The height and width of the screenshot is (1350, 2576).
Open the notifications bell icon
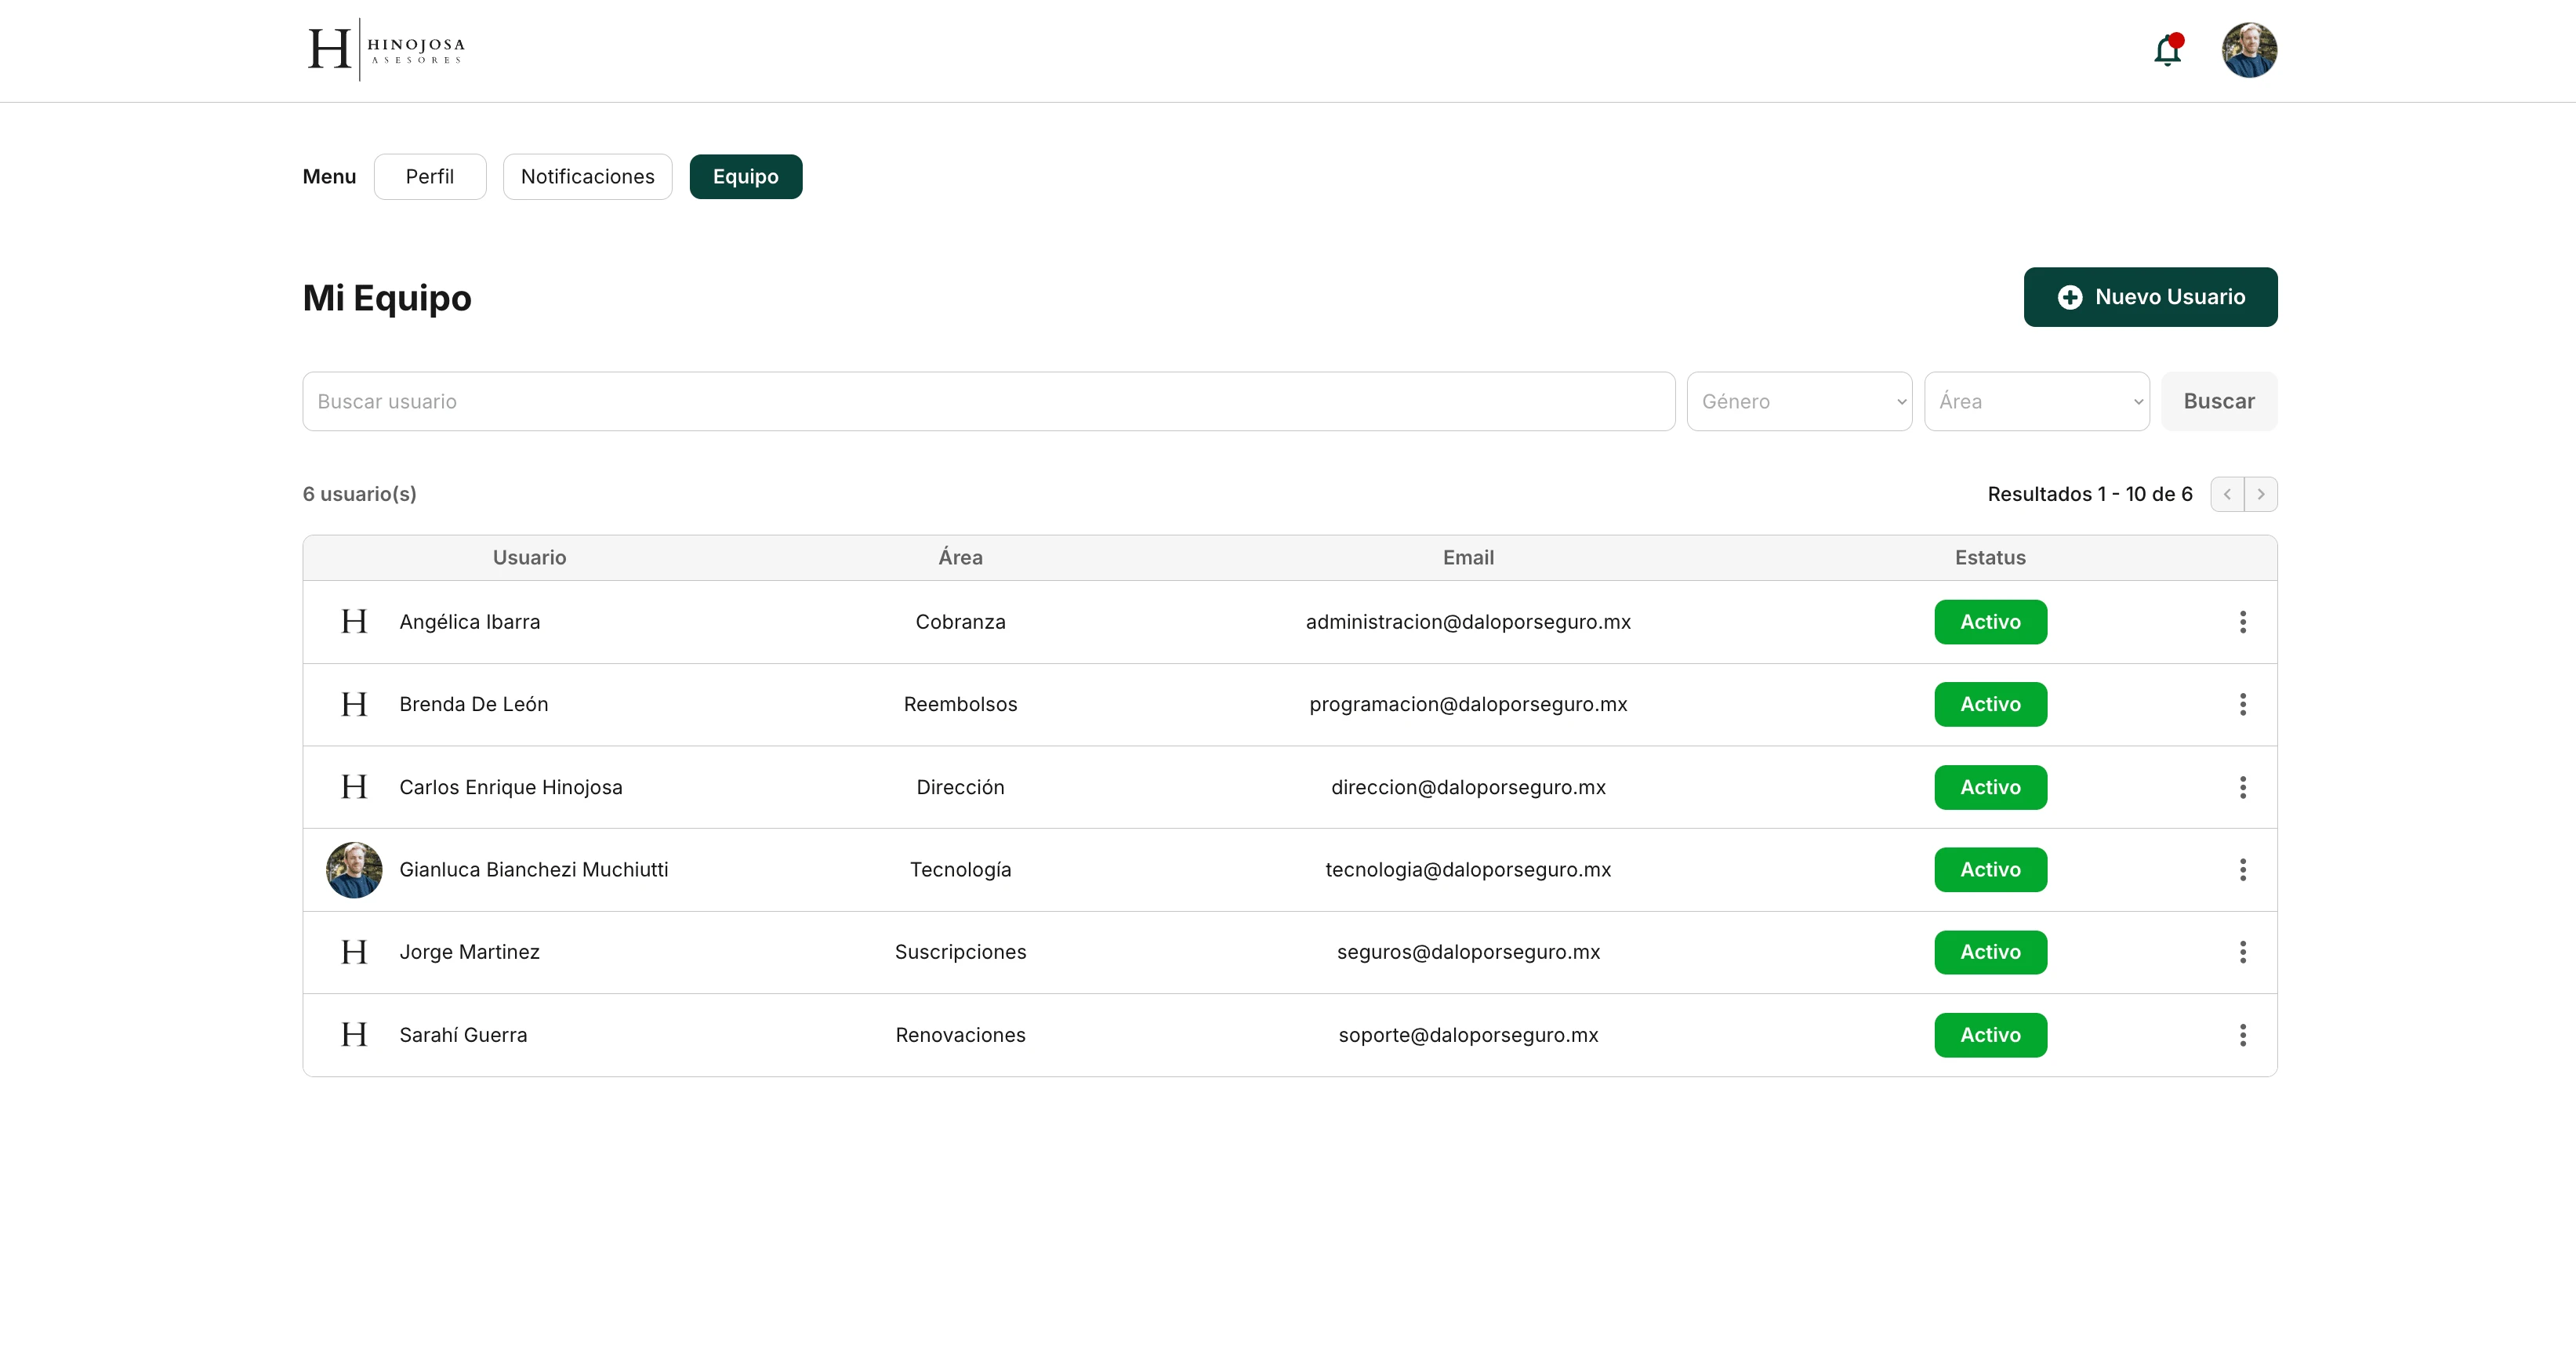coord(2167,50)
